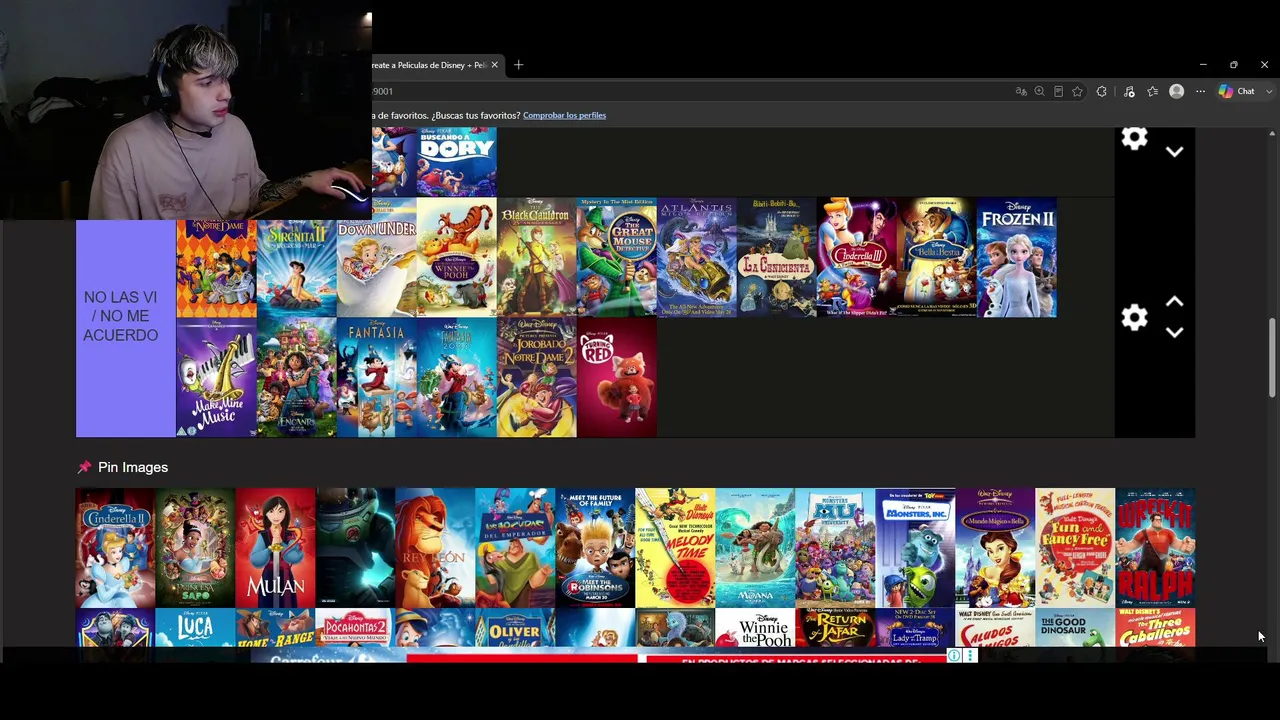Screen dimensions: 1280x720
Task: Click the ad info icon
Action: 954,656
